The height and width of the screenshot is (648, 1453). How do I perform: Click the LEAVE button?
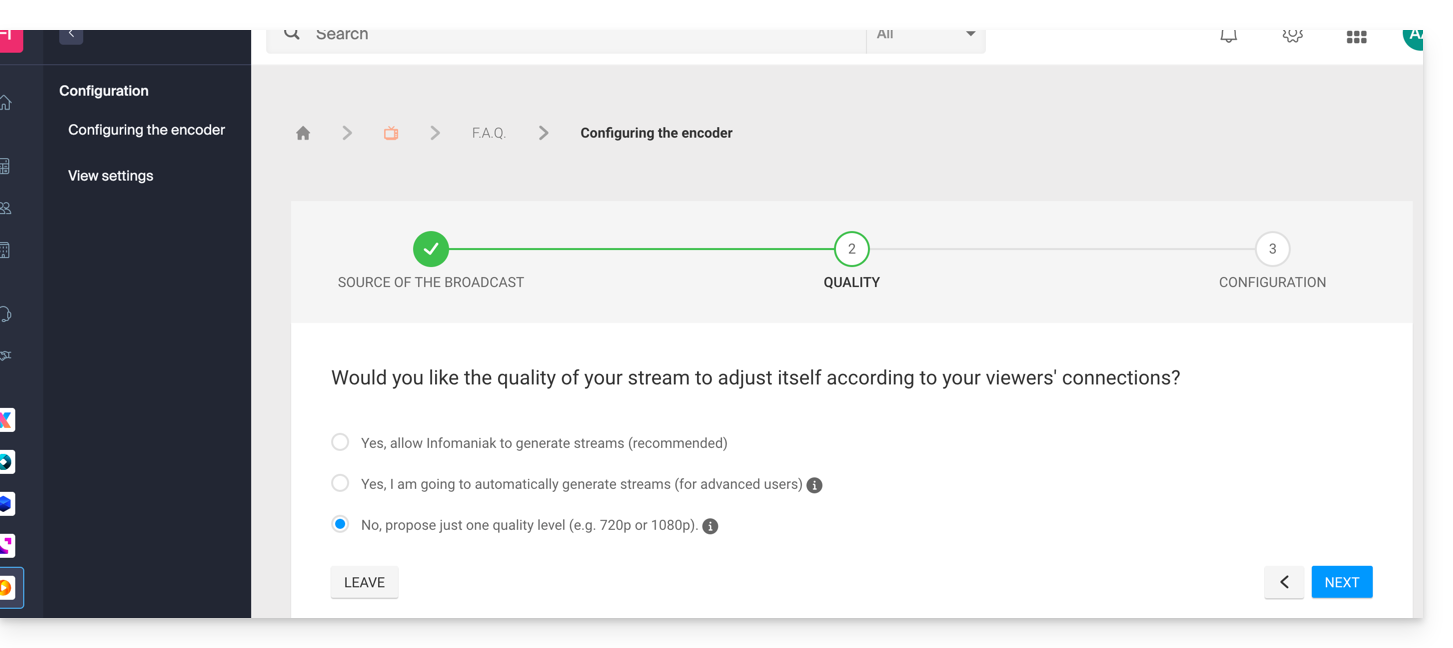(364, 582)
